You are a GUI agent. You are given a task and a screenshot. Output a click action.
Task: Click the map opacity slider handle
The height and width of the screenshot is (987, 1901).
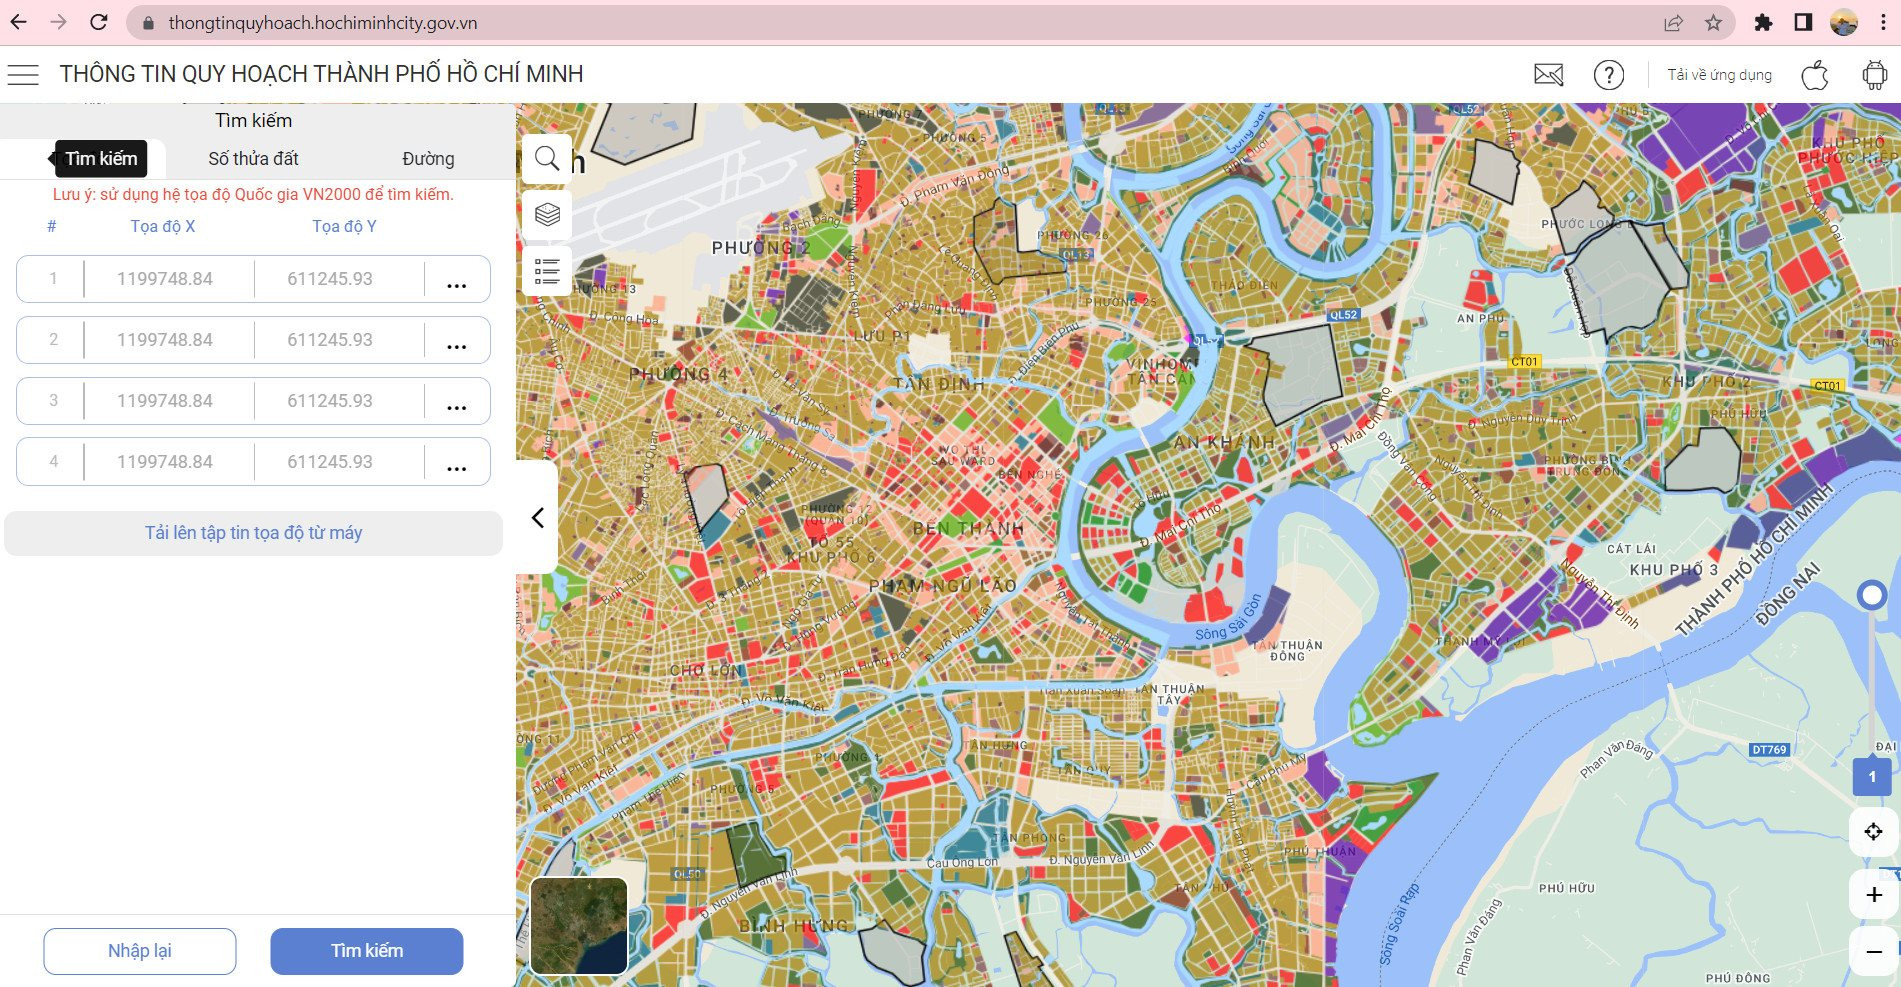coord(1871,595)
